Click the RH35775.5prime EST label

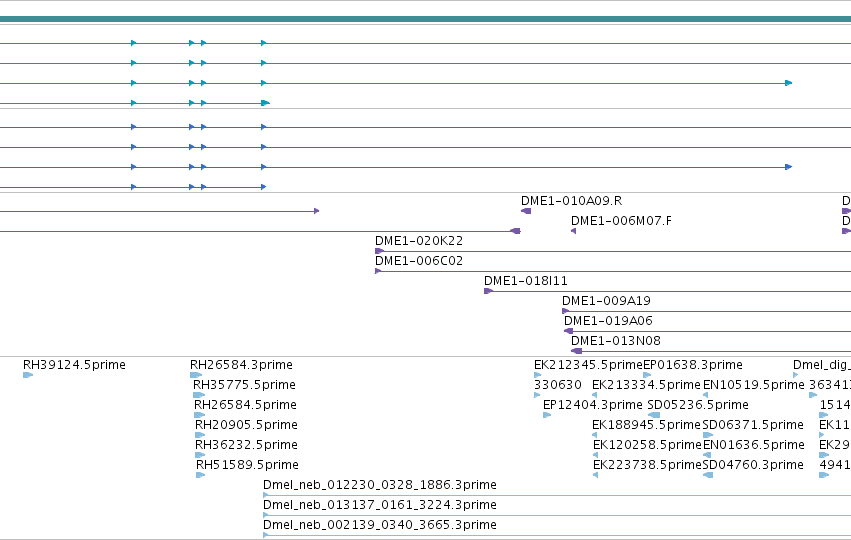pos(244,385)
